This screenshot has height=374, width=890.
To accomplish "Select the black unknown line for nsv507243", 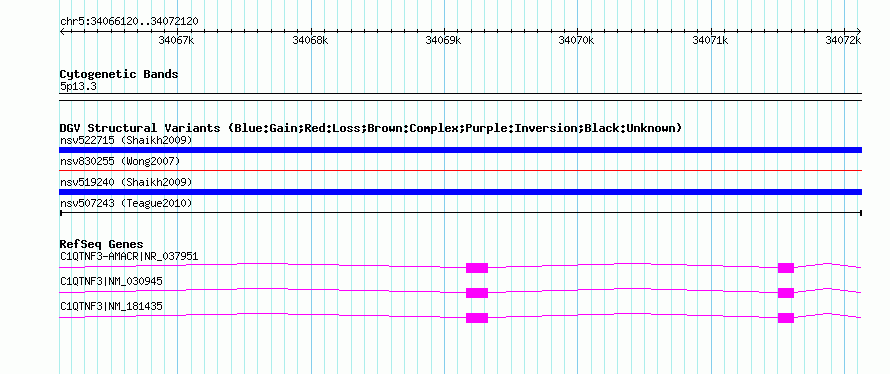I will (460, 213).
